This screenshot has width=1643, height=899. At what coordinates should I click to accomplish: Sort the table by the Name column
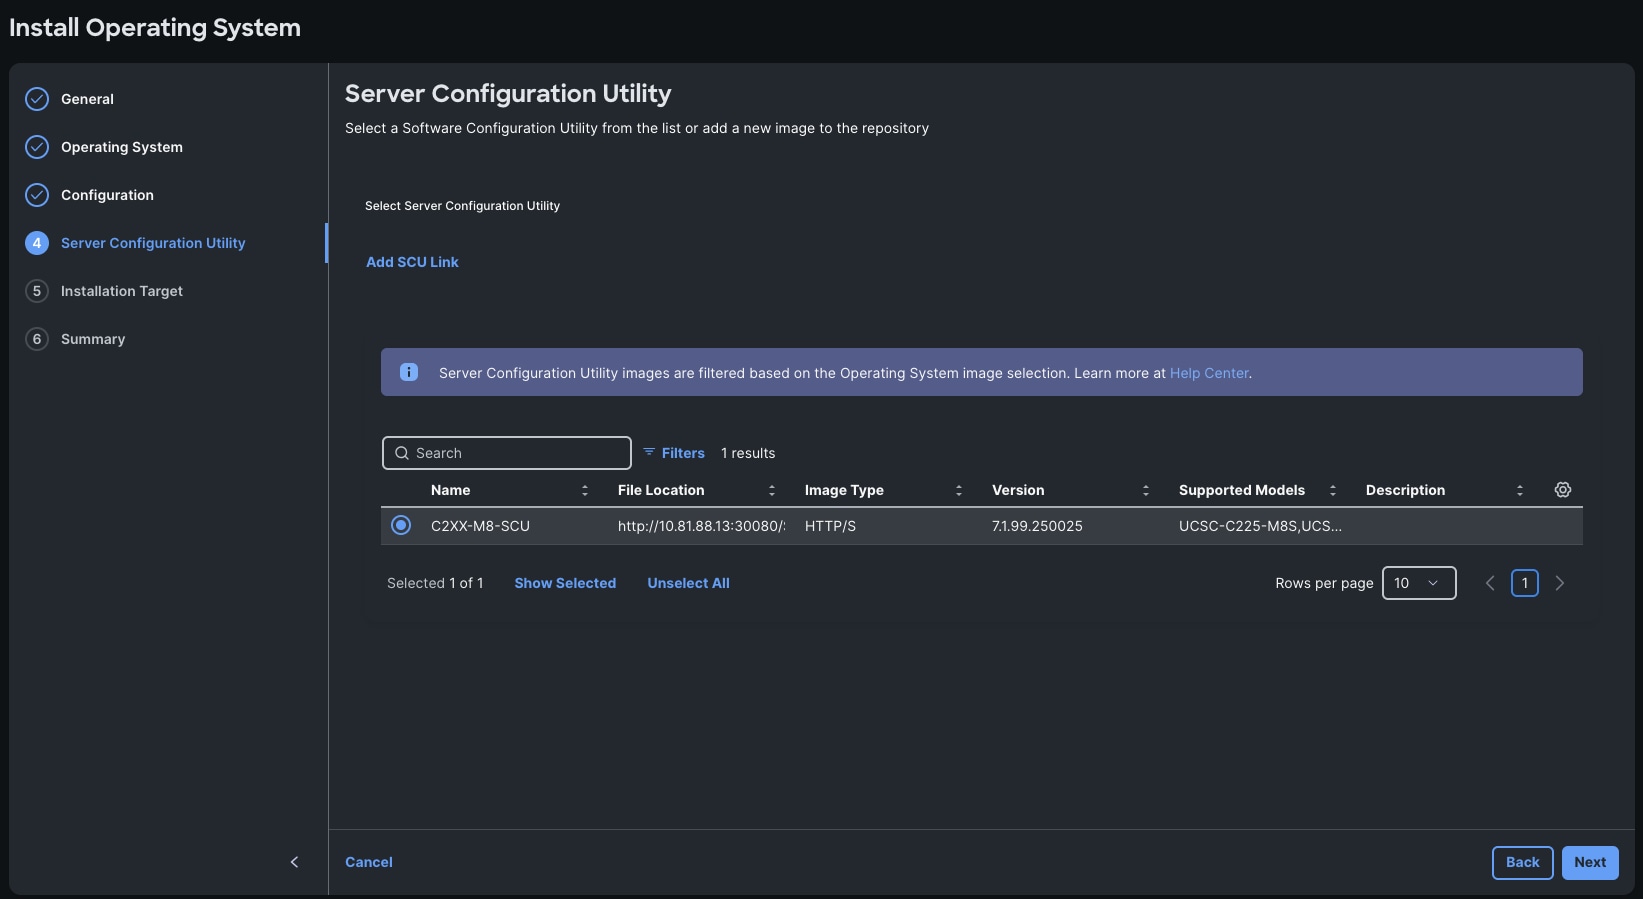point(585,490)
